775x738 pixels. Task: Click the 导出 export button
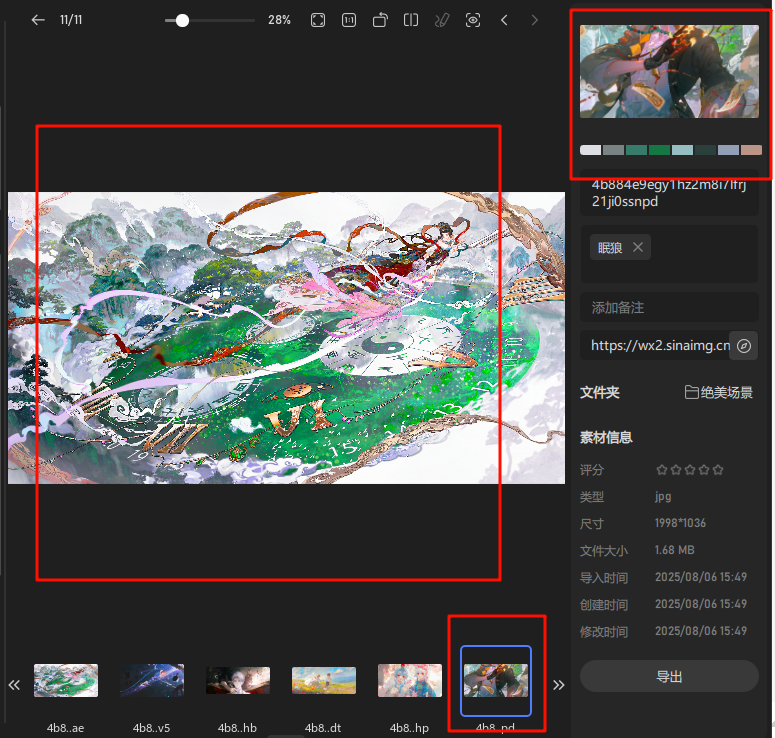click(x=669, y=676)
